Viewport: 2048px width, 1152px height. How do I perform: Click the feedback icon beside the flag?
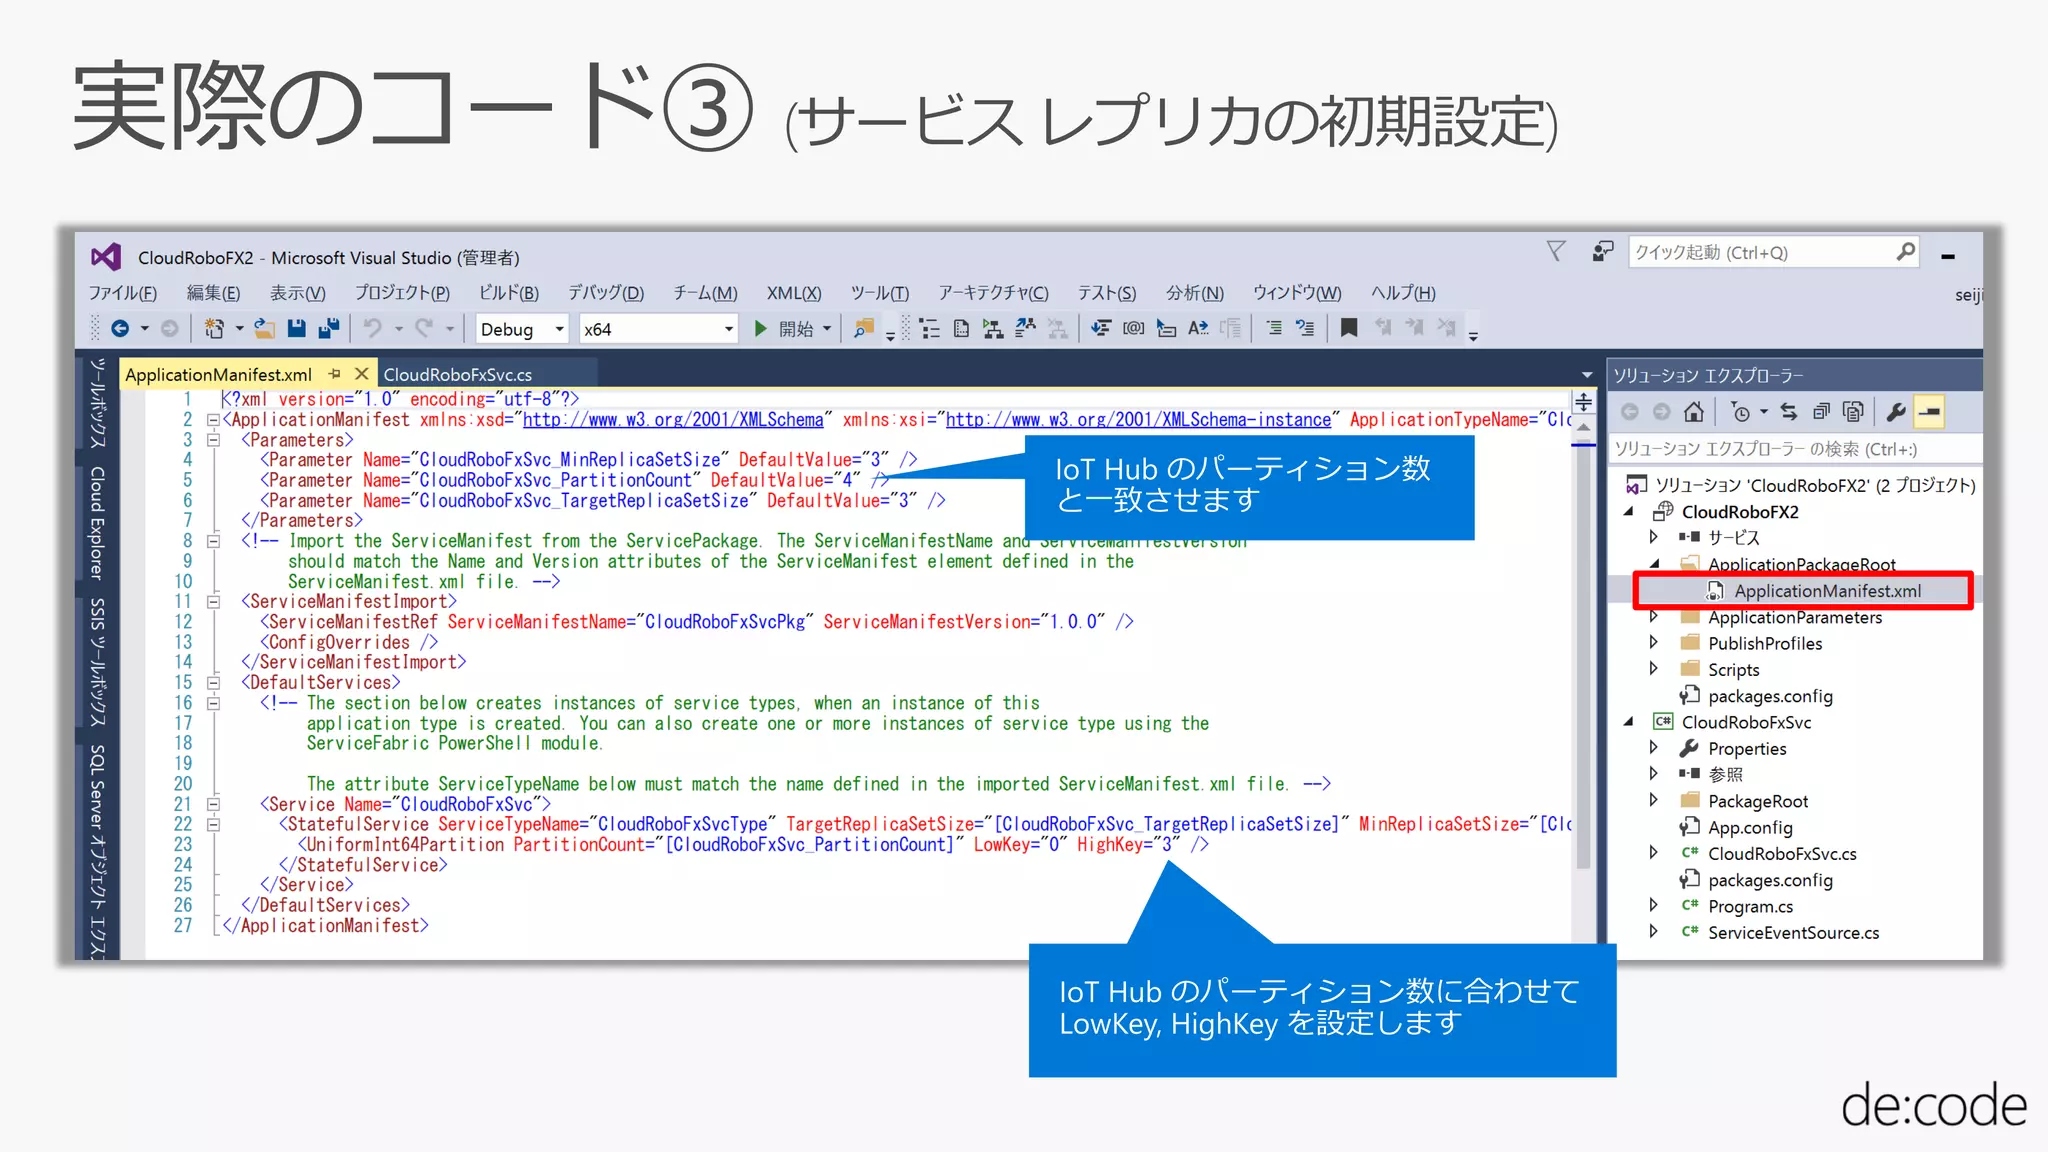click(x=1603, y=251)
